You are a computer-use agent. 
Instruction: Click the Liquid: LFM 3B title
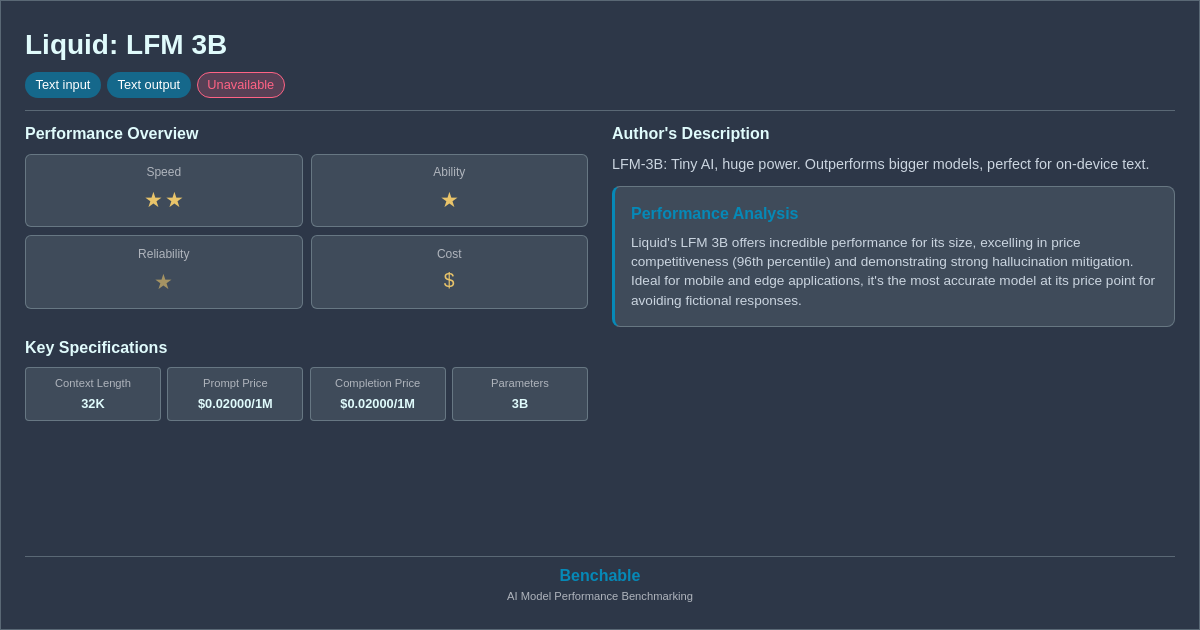[127, 45]
